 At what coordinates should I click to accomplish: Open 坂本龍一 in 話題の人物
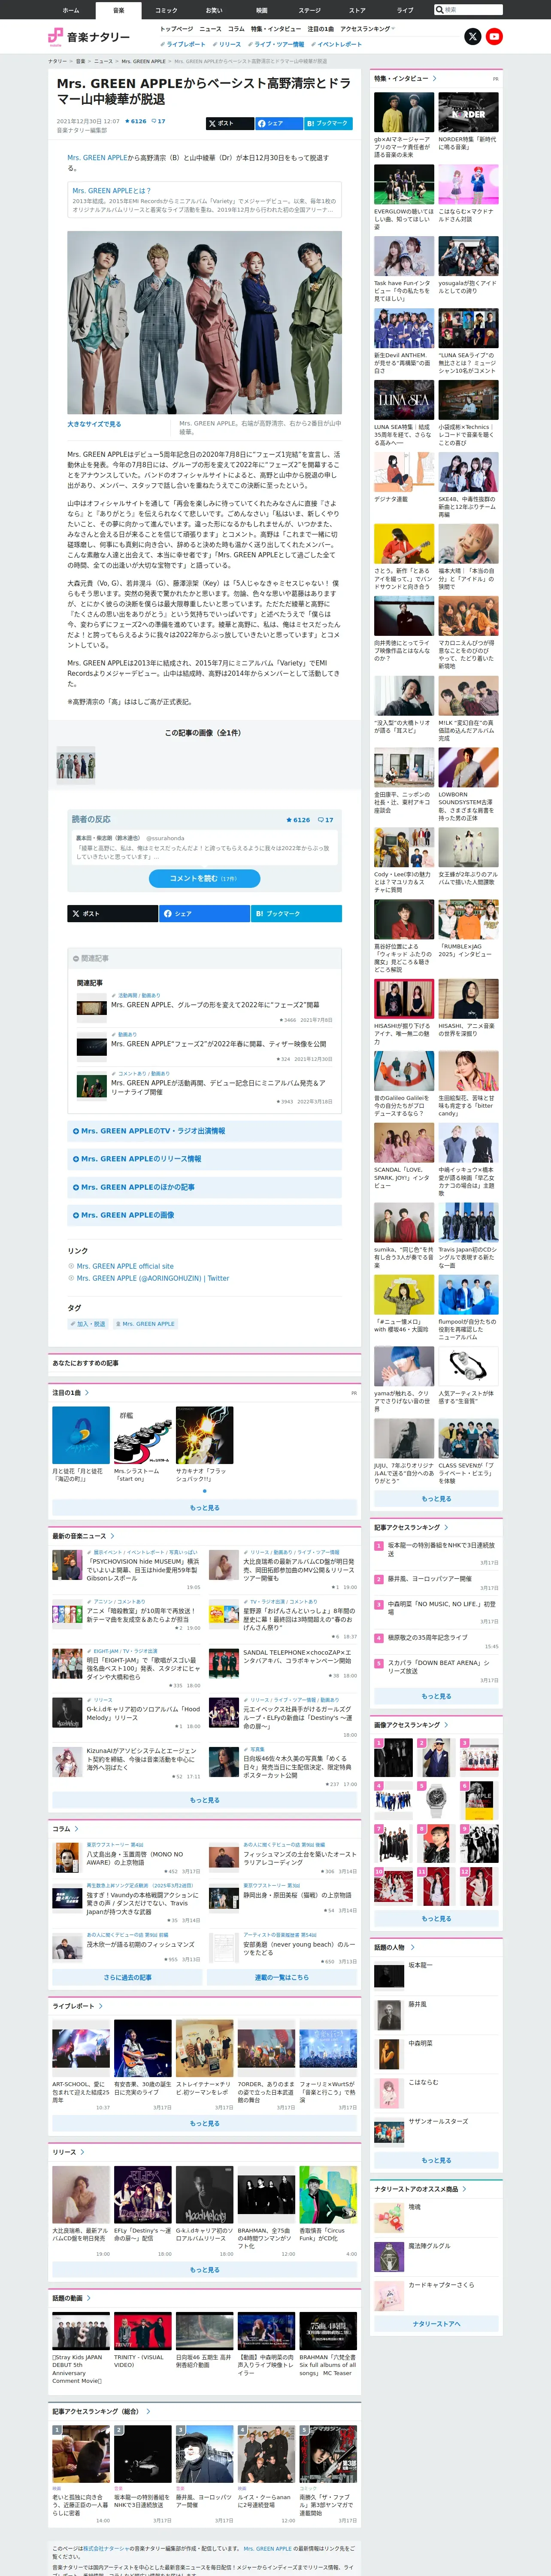(420, 1965)
